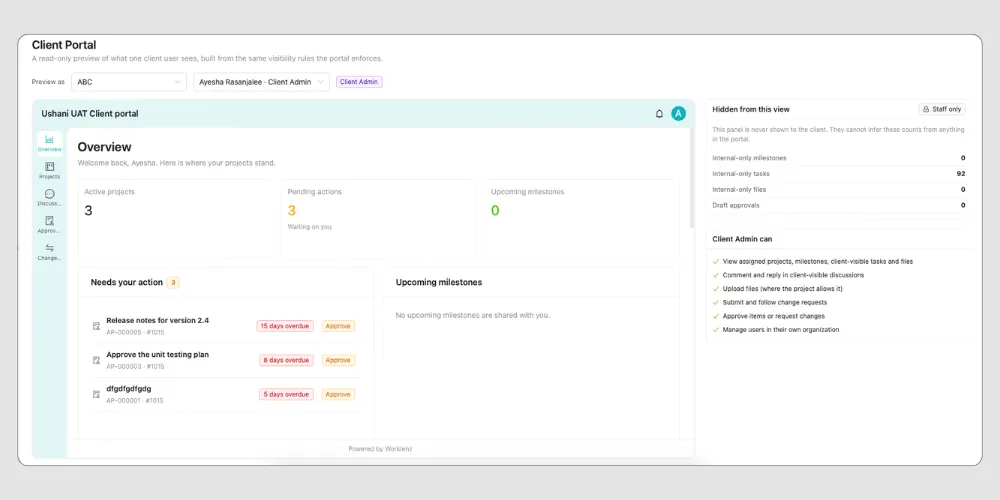Open Discussions from the portal sidebar
This screenshot has height=500, width=1000.
click(x=50, y=198)
